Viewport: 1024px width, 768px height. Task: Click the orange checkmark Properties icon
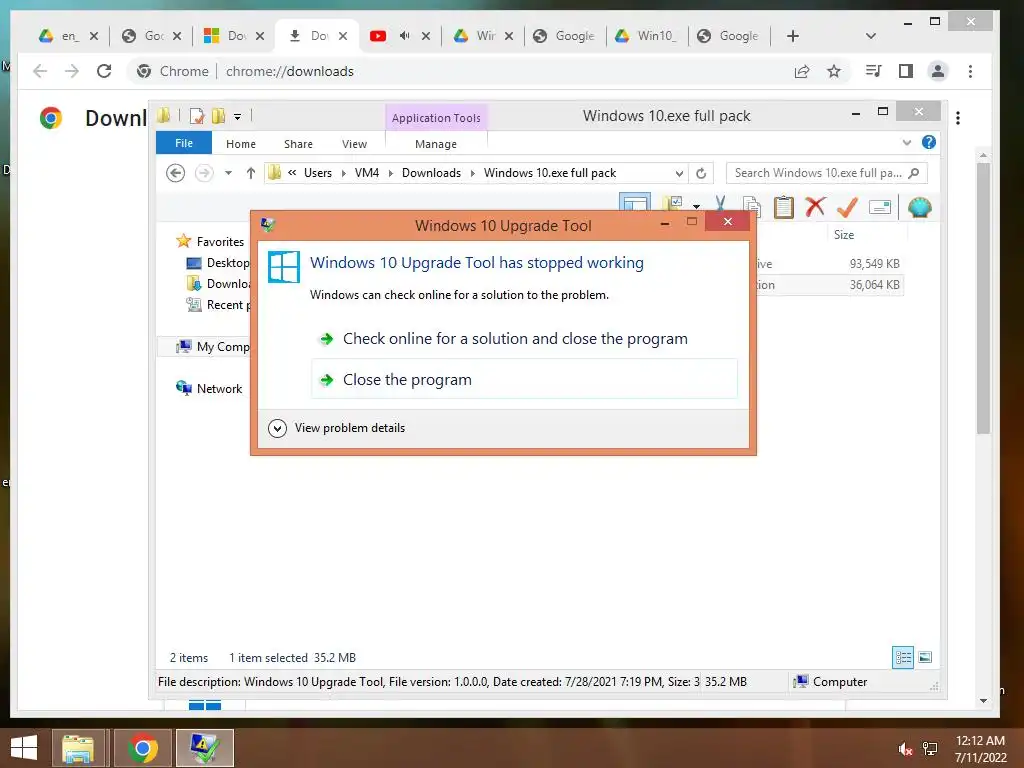click(x=847, y=207)
